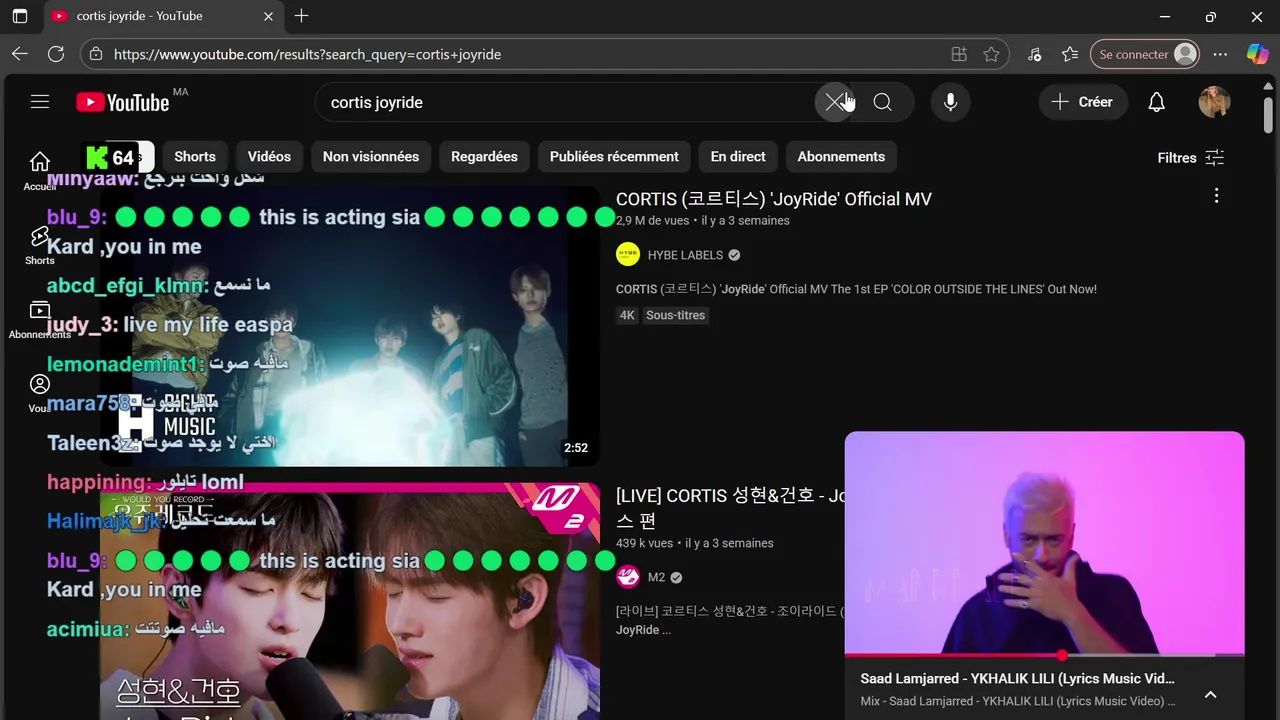Reload the page

click(56, 54)
